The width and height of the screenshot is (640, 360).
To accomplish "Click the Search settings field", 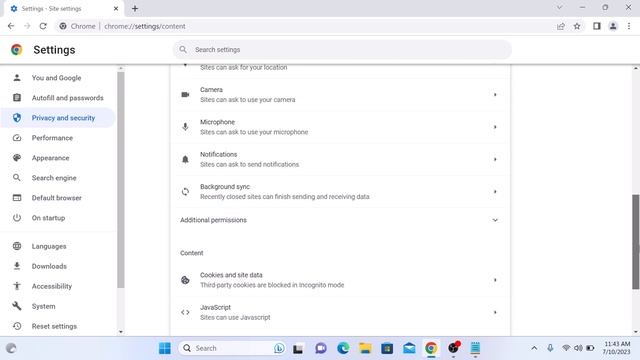I will [x=342, y=50].
